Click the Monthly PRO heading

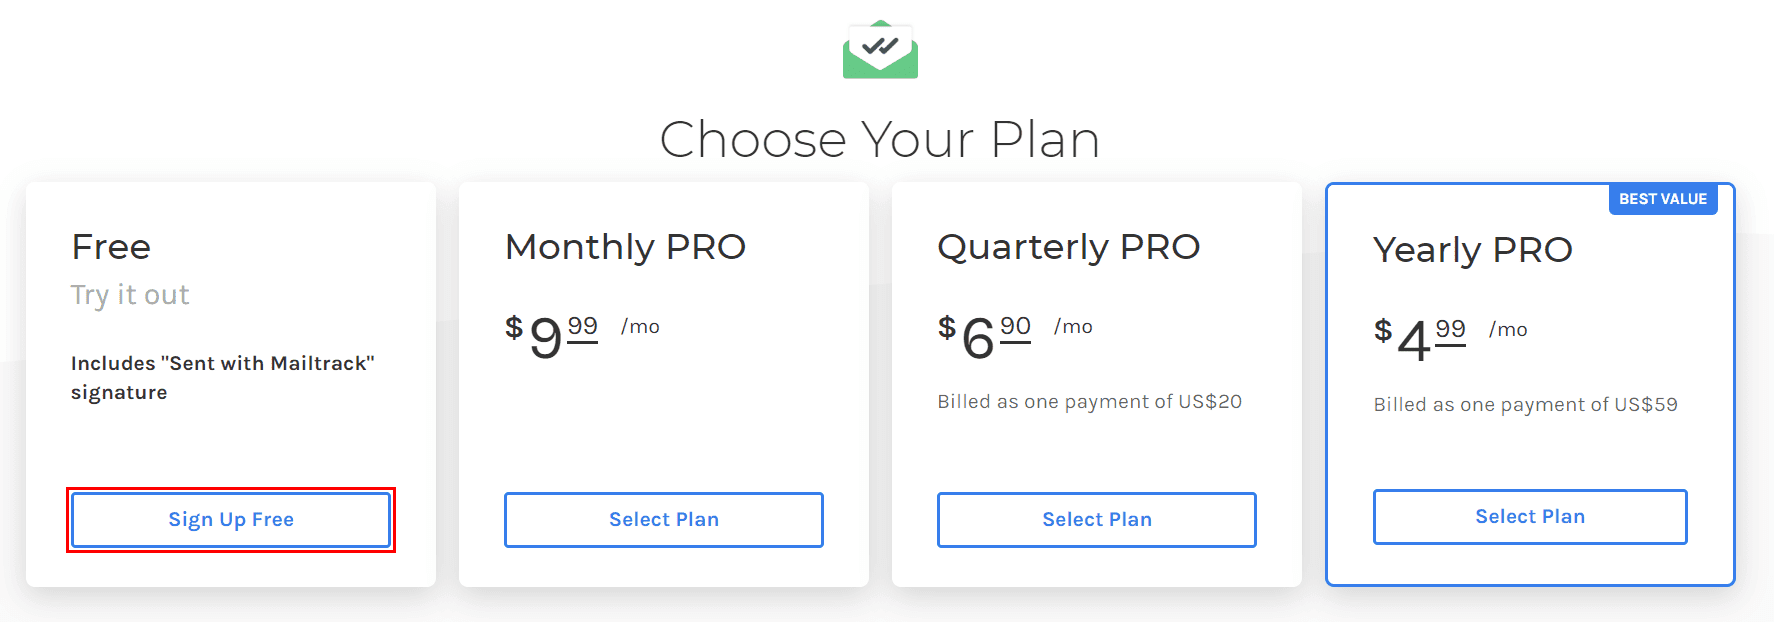click(625, 247)
